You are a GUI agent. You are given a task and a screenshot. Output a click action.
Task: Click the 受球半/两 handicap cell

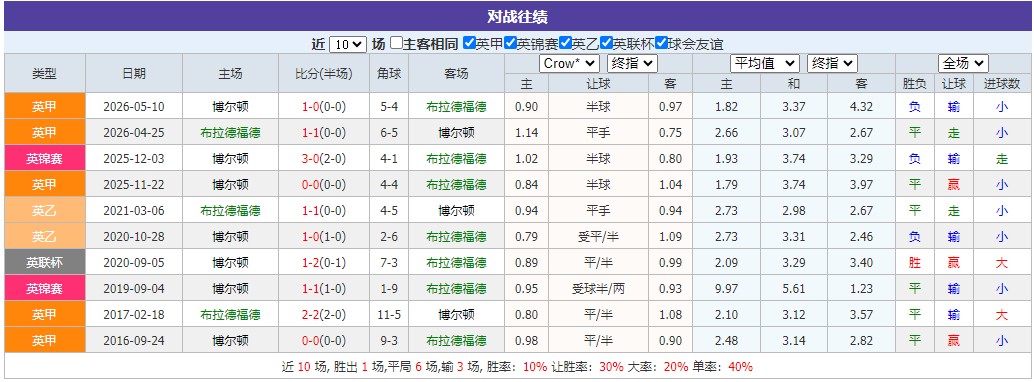[x=598, y=288]
